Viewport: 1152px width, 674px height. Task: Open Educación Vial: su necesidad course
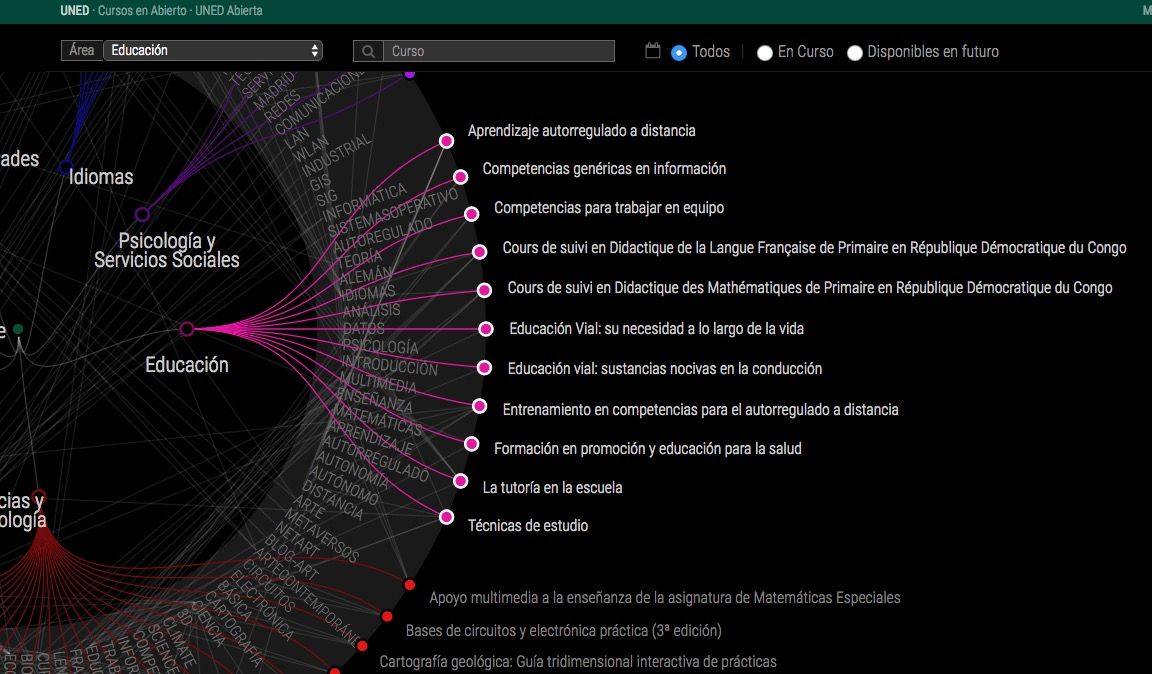coord(656,329)
